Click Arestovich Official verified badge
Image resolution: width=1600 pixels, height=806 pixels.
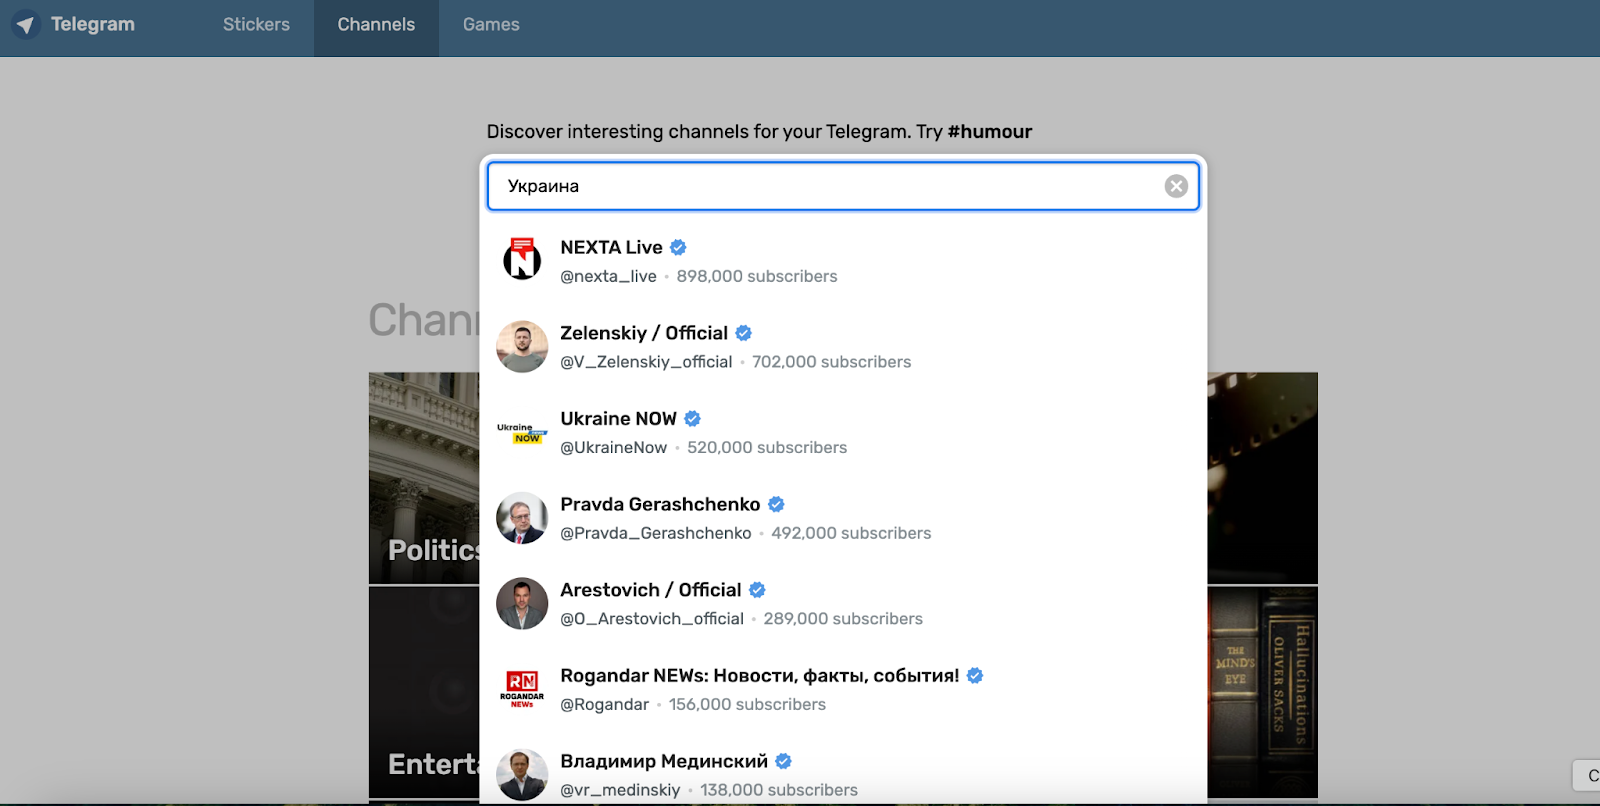coord(757,590)
